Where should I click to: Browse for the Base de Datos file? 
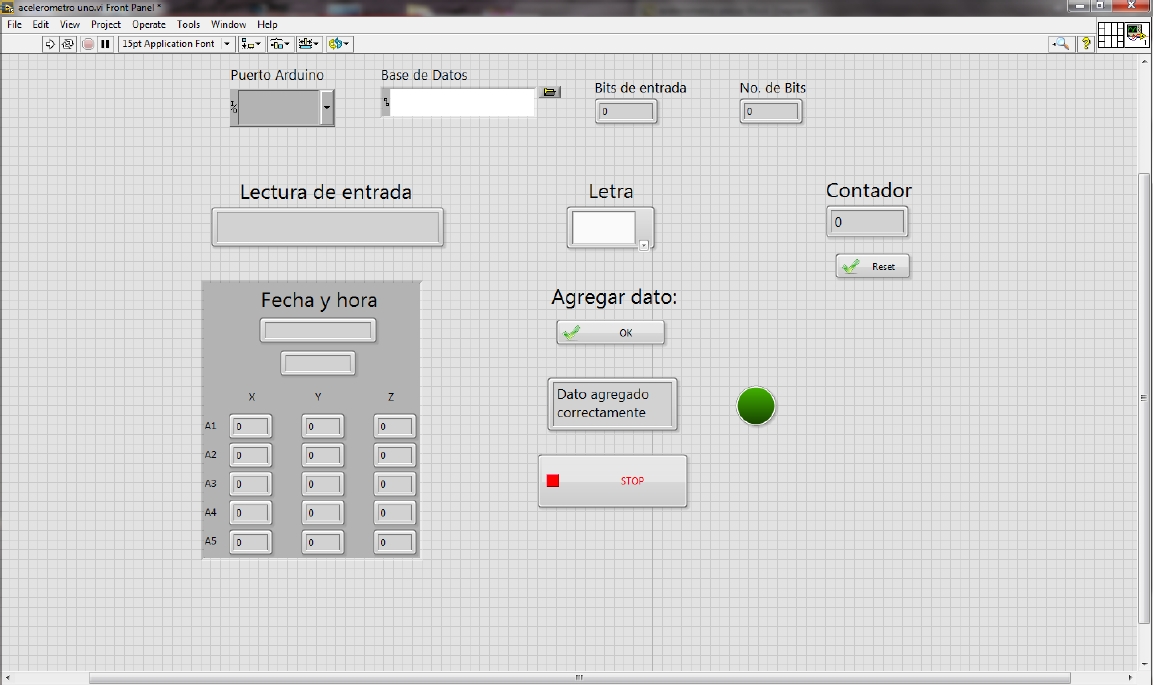[550, 92]
